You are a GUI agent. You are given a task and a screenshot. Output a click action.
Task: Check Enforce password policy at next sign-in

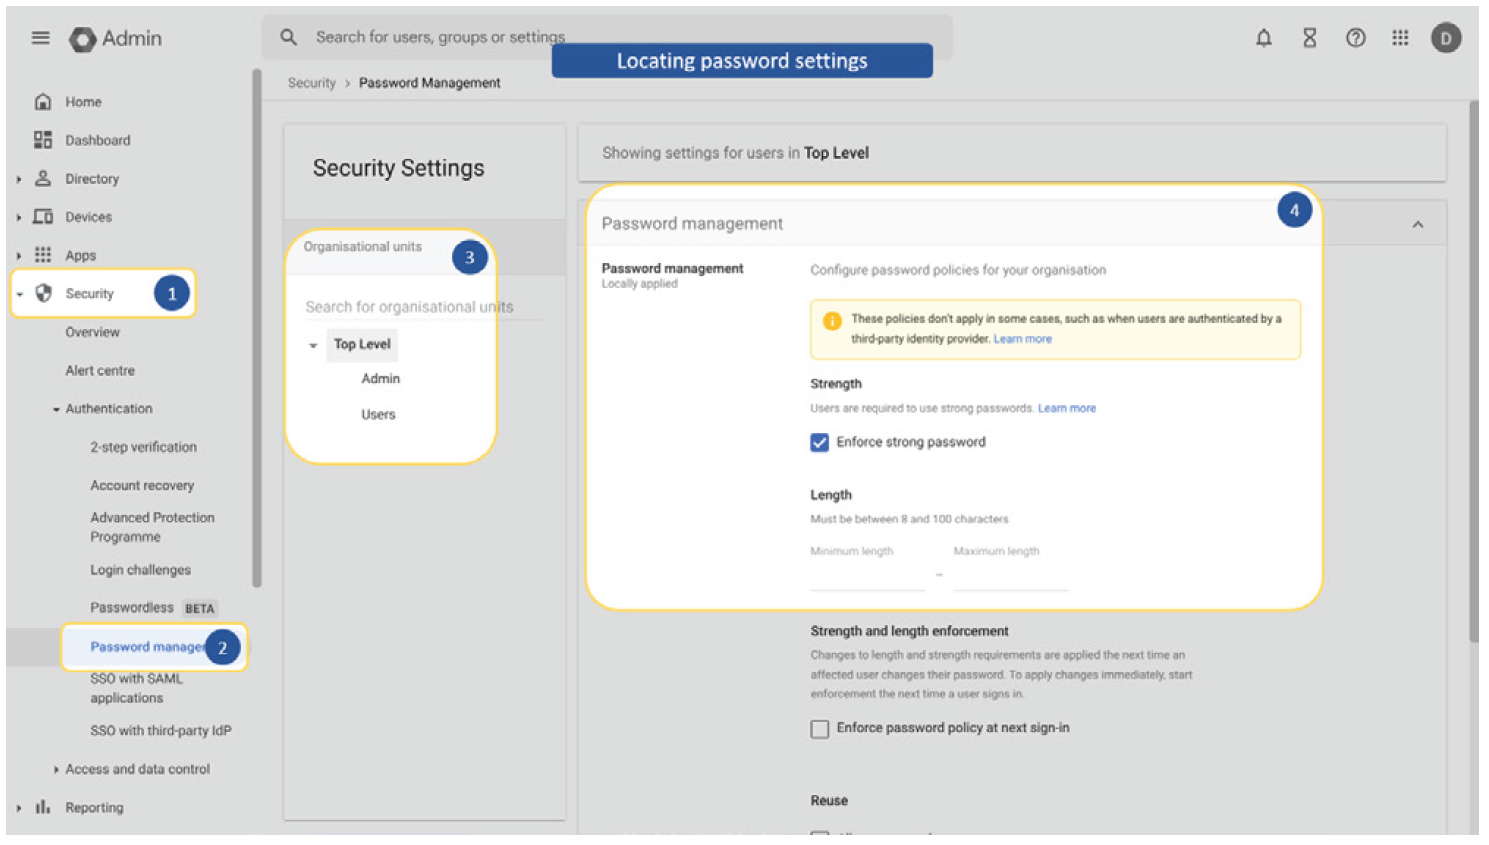tap(820, 729)
